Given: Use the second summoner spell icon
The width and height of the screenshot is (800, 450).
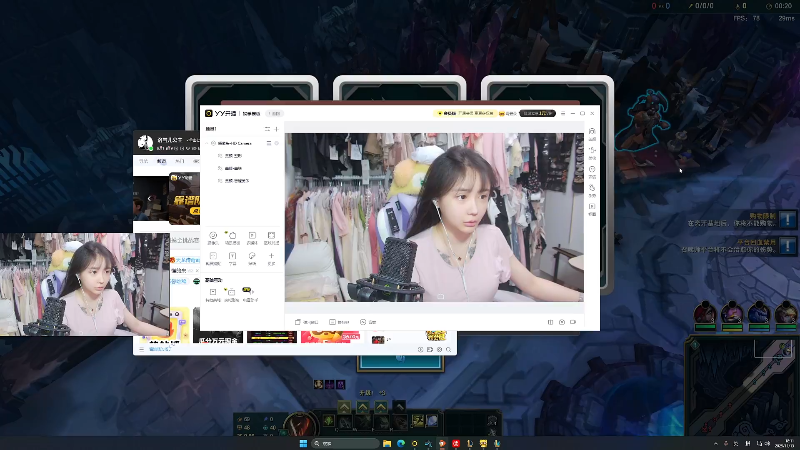Looking at the screenshot, I should (432, 421).
